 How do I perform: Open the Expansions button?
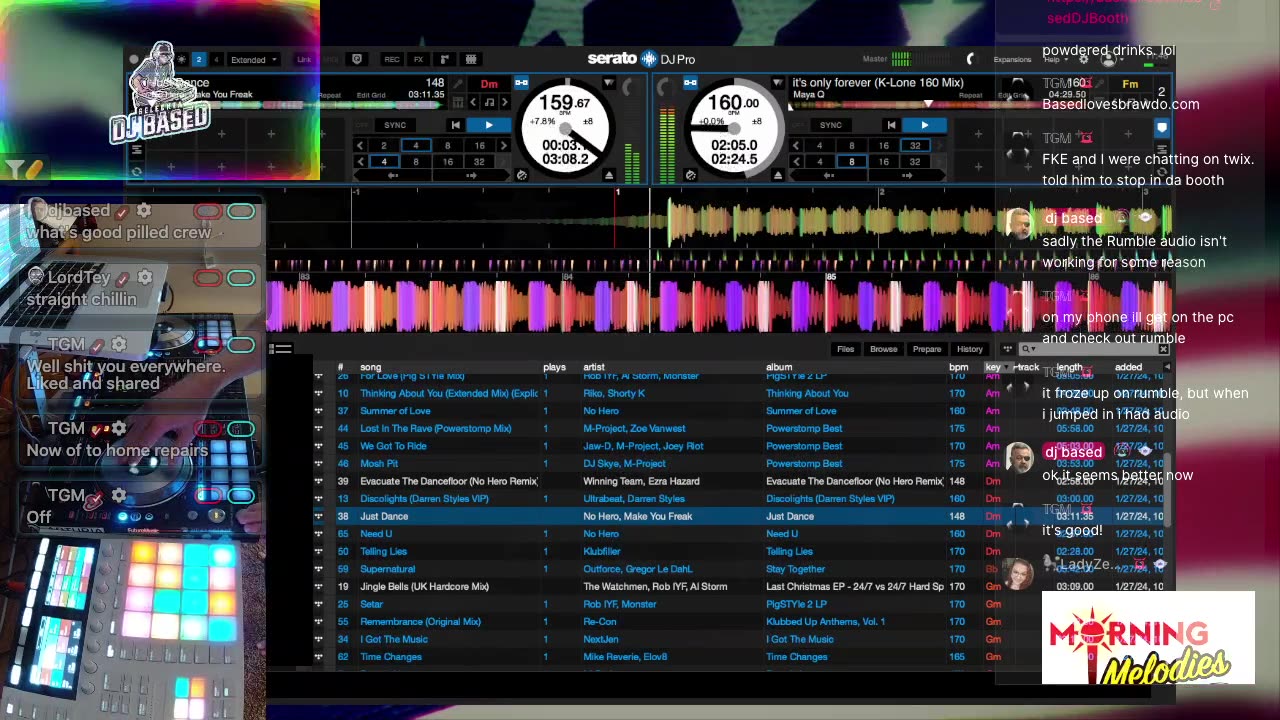click(x=1012, y=60)
